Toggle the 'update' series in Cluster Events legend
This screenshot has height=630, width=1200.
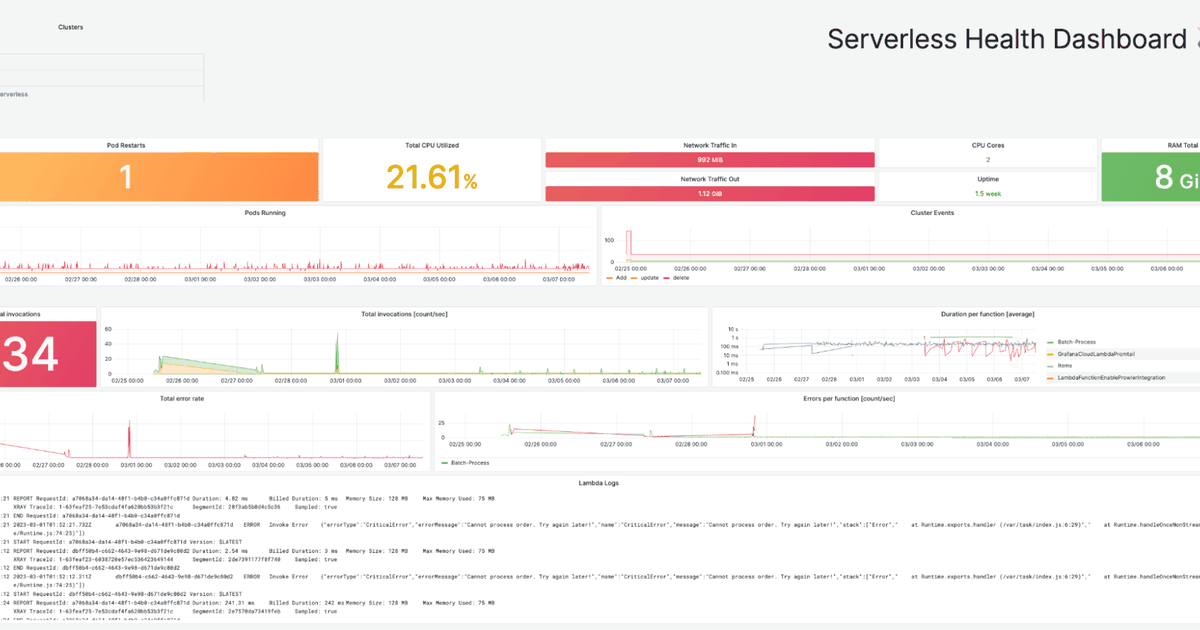650,277
